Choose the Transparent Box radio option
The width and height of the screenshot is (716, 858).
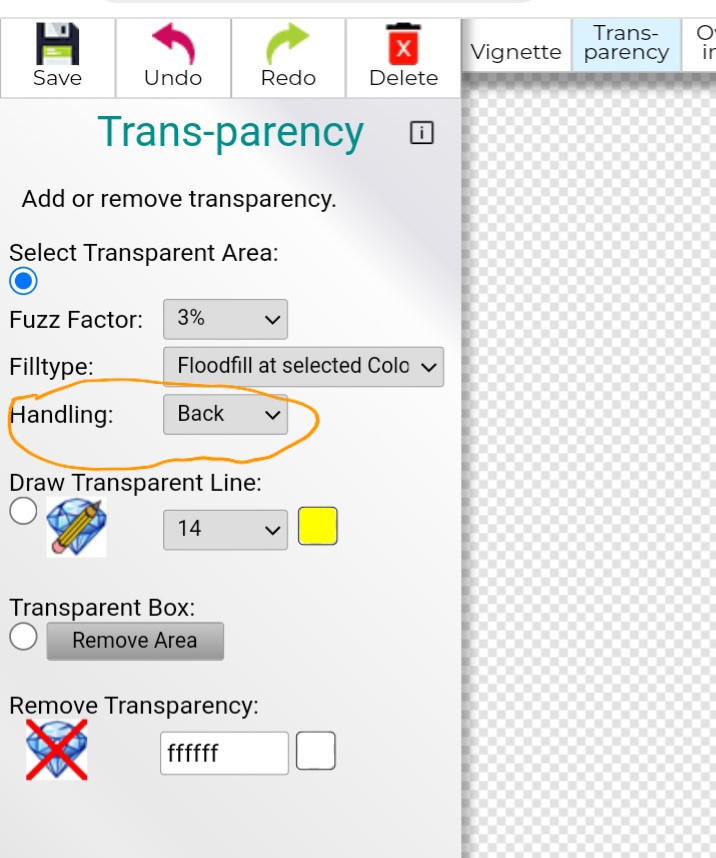point(23,637)
